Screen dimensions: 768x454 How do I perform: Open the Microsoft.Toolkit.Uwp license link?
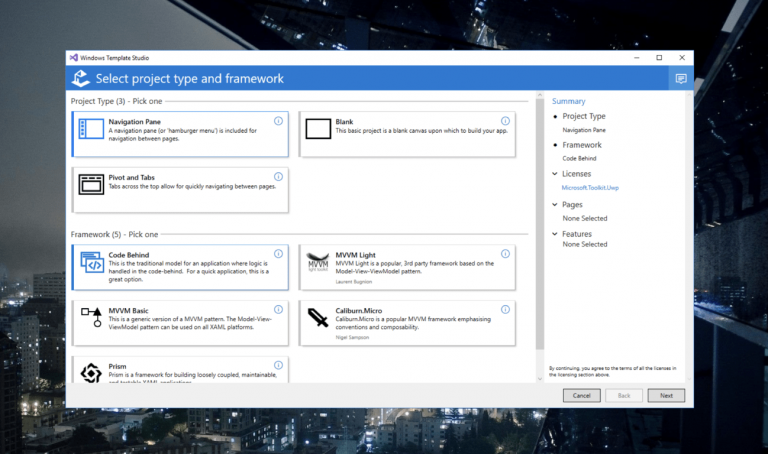(x=590, y=188)
